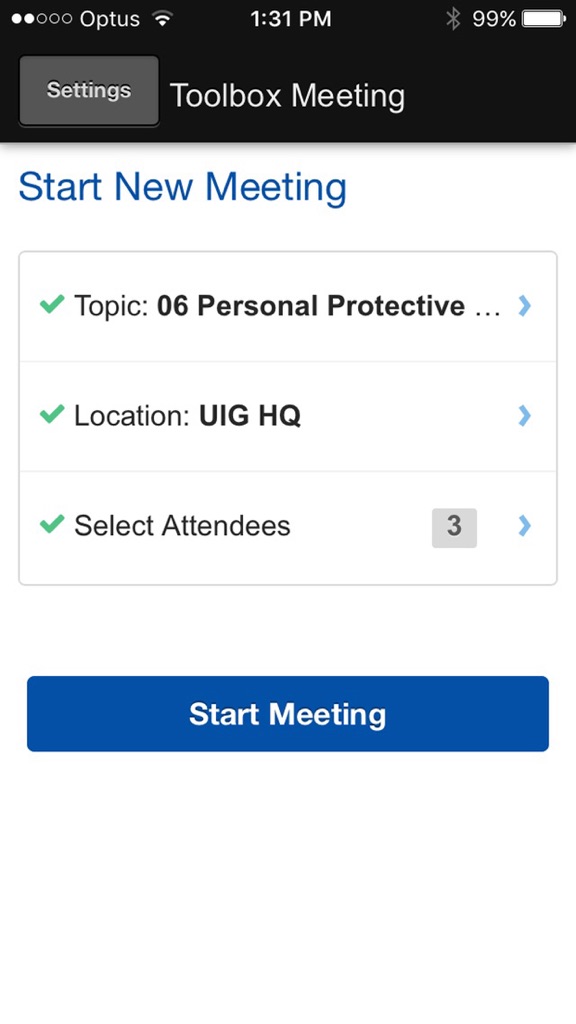Tap the Select Attendees label
The image size is (576, 1024).
click(182, 526)
